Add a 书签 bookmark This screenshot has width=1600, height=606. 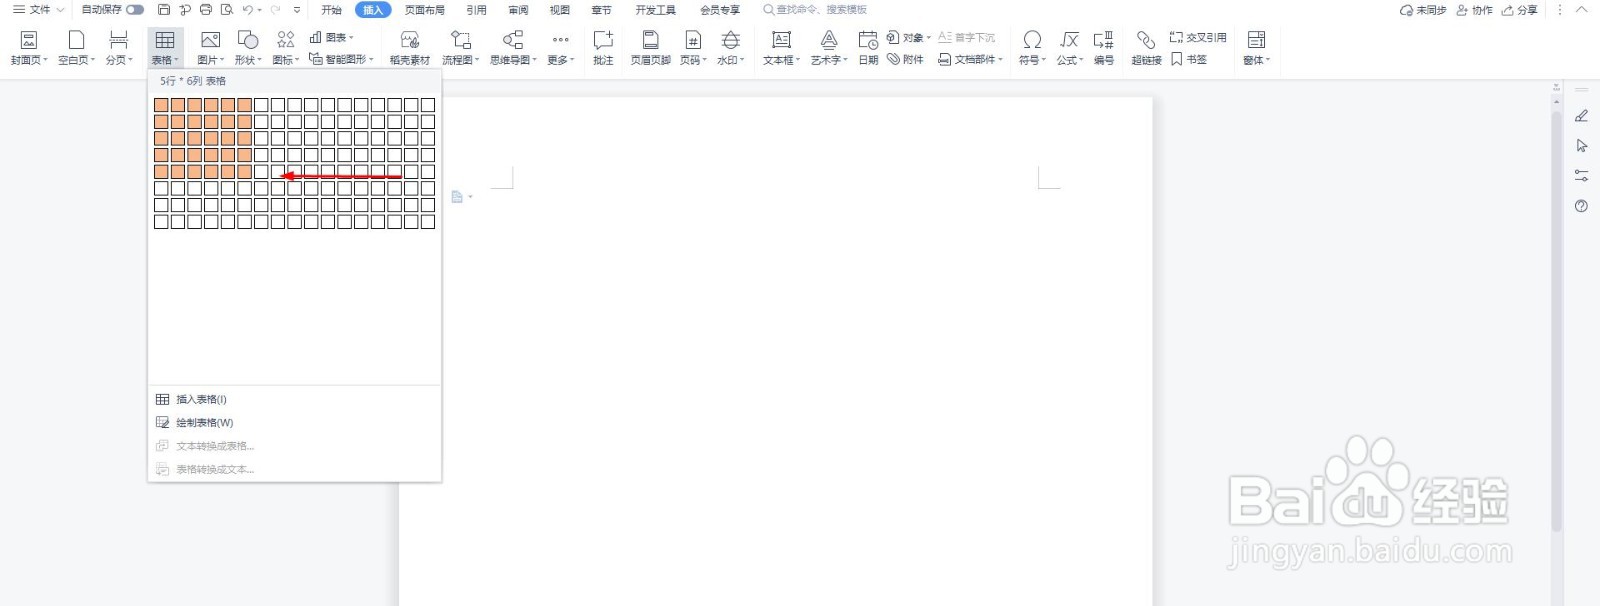(x=1189, y=59)
